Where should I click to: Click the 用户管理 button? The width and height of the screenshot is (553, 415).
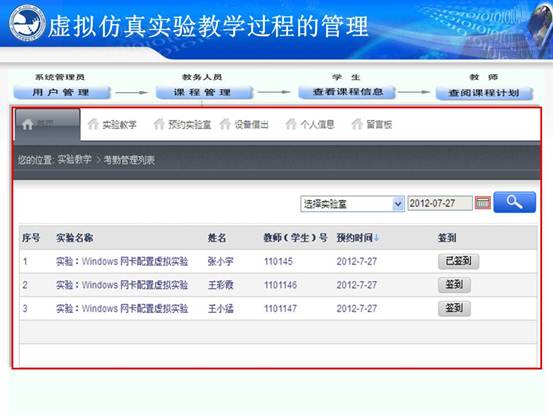pos(62,92)
